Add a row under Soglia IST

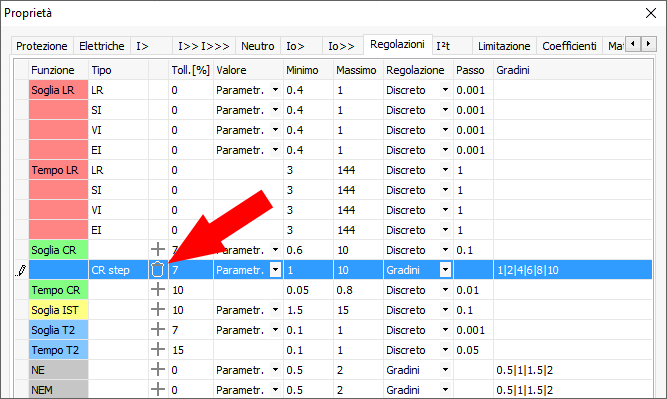[158, 310]
